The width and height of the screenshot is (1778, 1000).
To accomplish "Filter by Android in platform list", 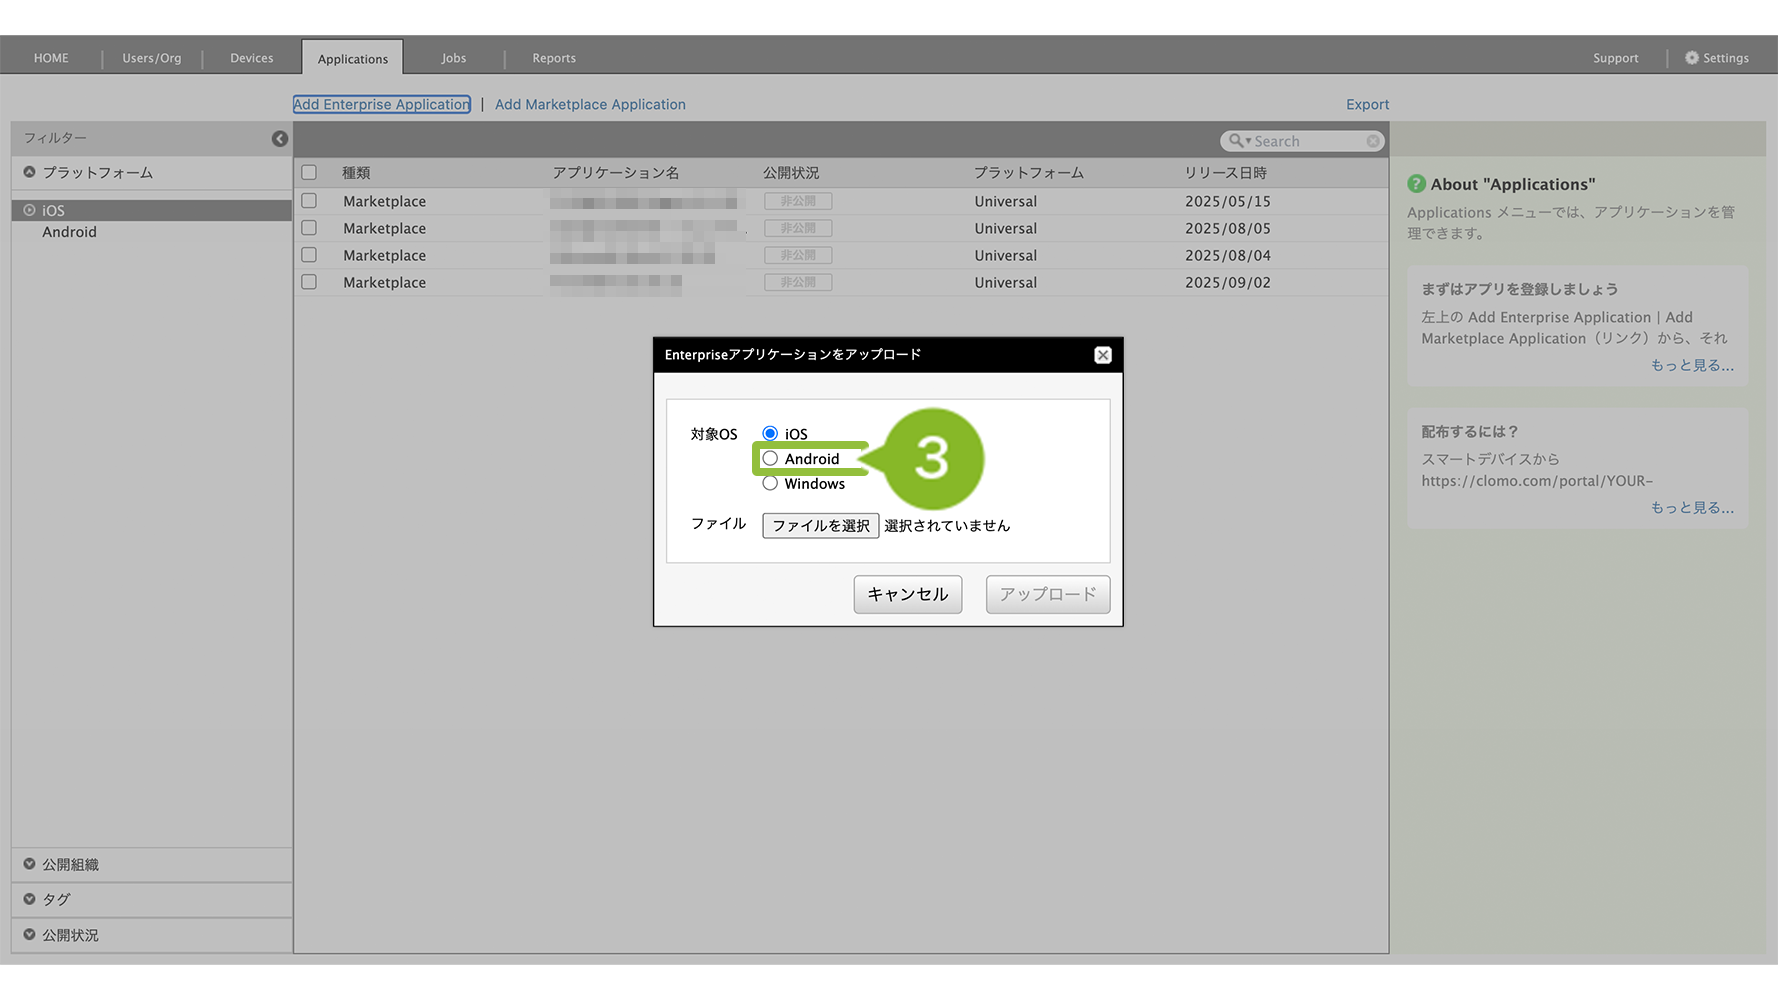I will (69, 232).
